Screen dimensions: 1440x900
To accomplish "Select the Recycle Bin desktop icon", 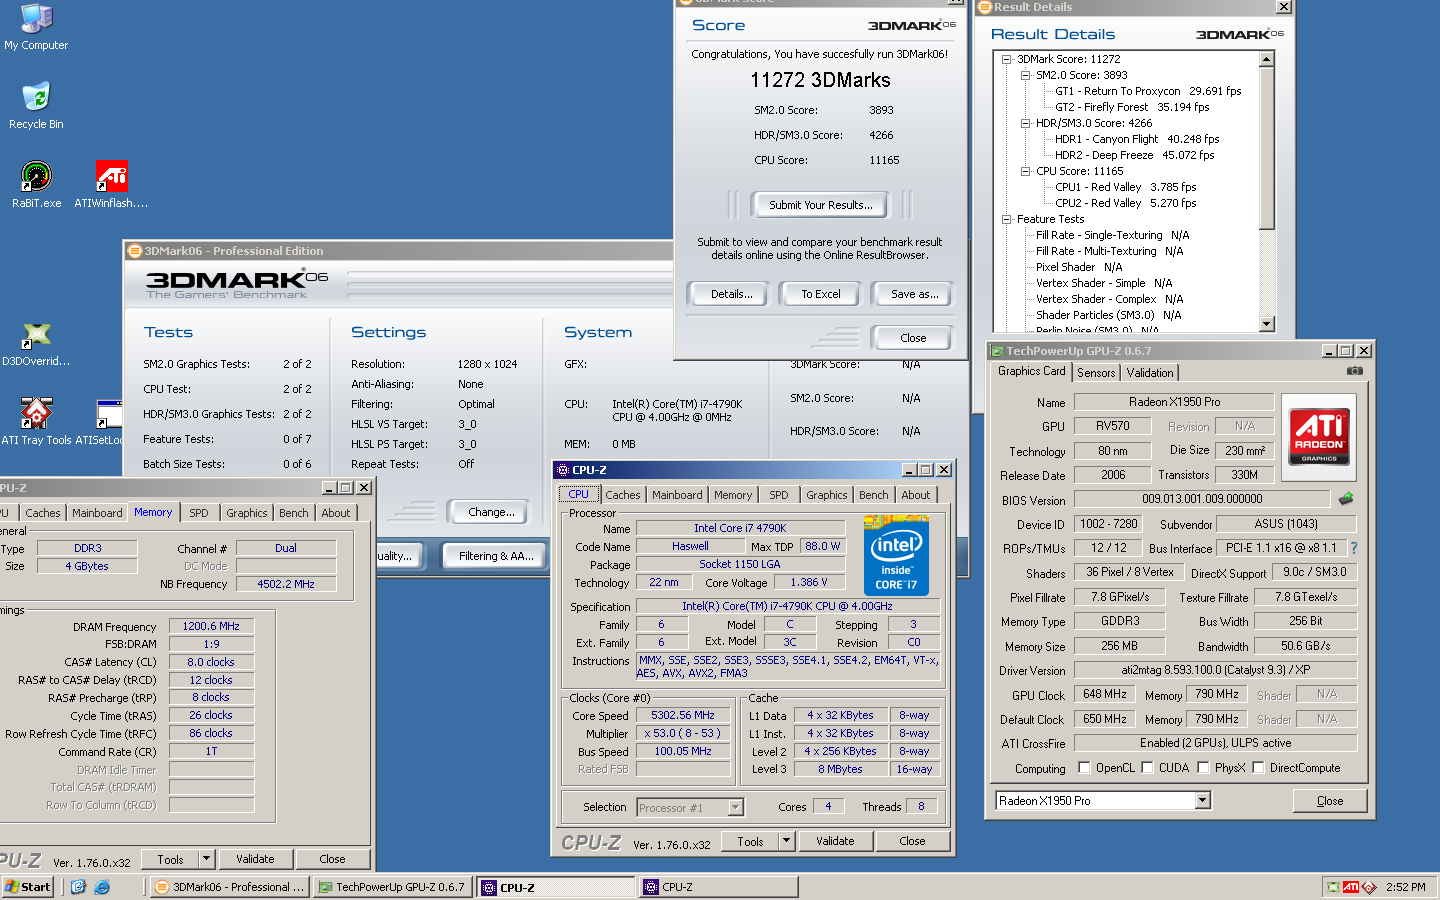I will tap(36, 106).
